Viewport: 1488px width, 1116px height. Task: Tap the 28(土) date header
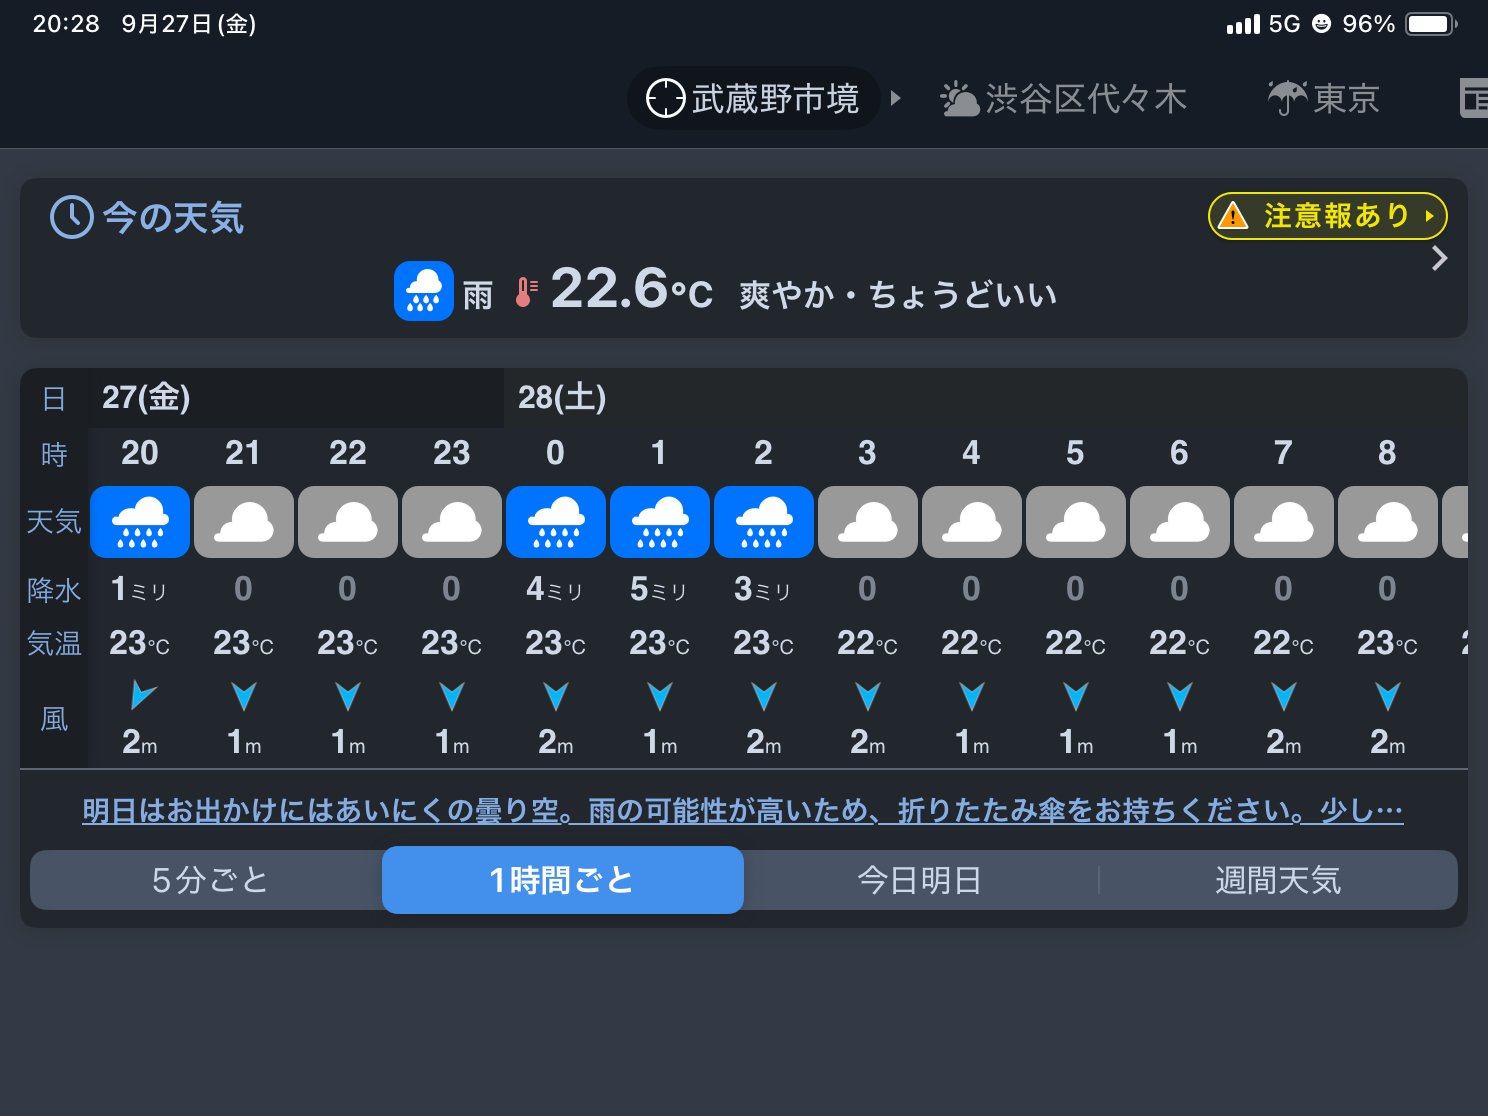pos(562,398)
